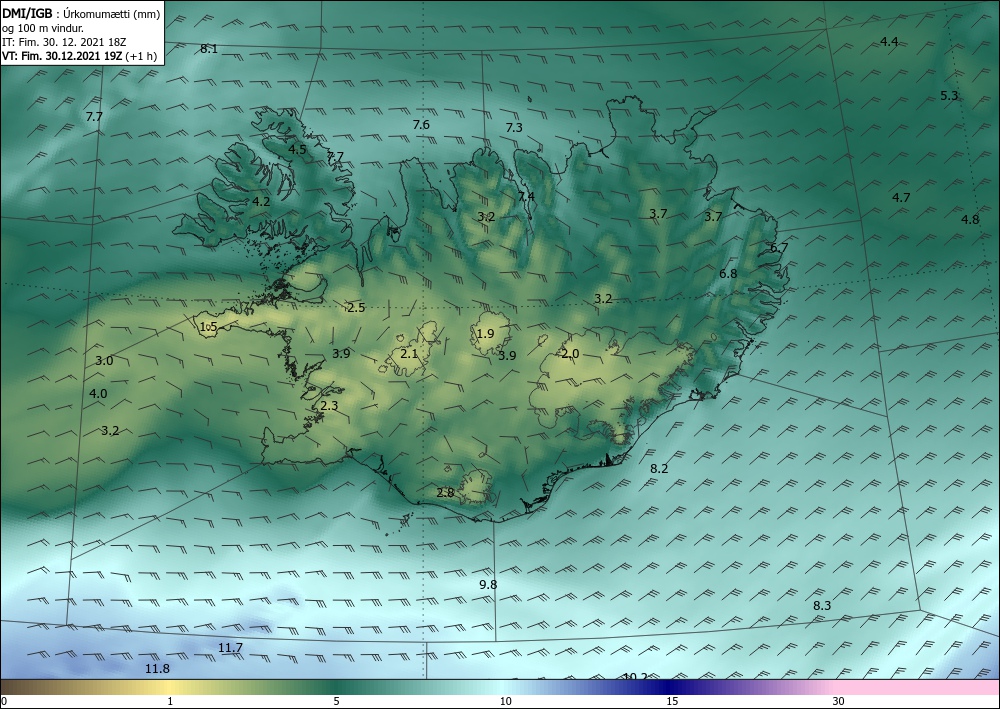Pick the 7.4 value label
This screenshot has height=709, width=1000.
pyautogui.click(x=526, y=196)
